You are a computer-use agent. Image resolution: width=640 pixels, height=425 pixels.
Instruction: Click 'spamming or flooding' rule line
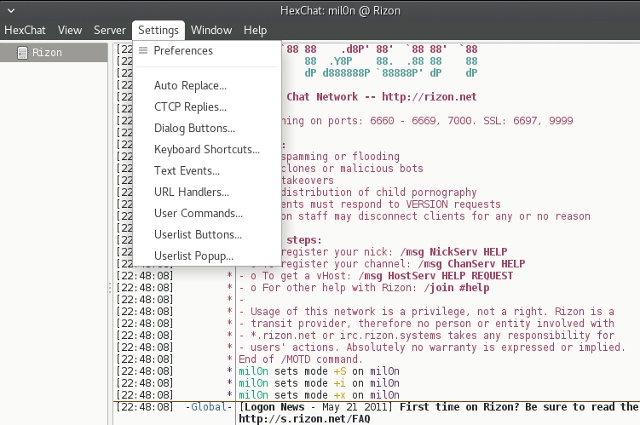[340, 157]
